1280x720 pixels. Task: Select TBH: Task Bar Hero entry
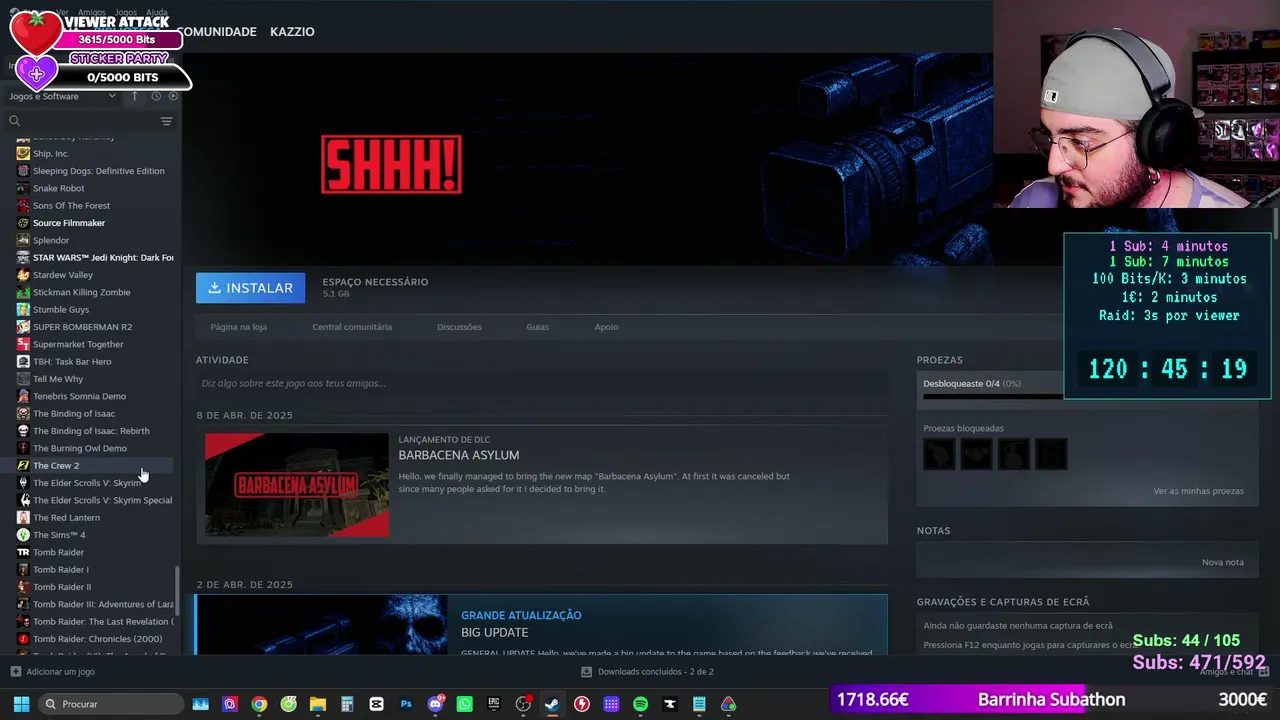click(x=72, y=362)
